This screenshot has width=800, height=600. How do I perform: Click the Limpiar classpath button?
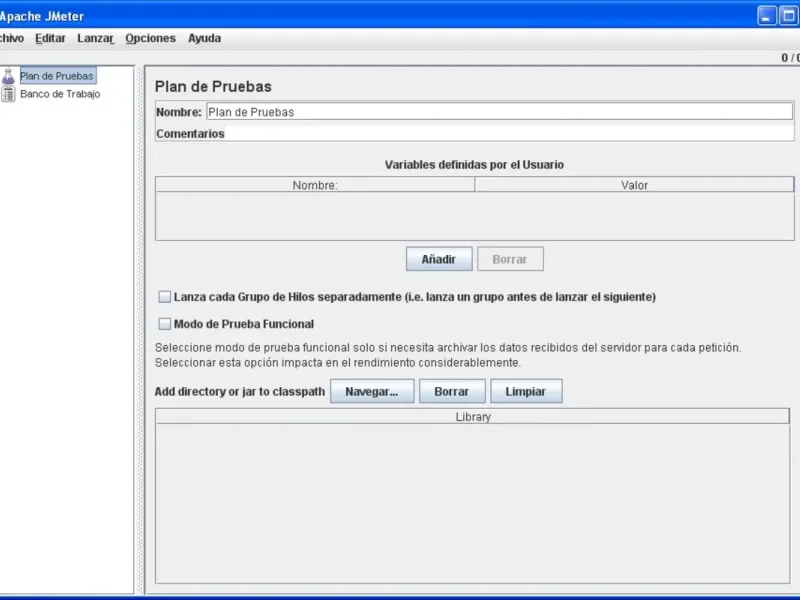click(x=526, y=391)
